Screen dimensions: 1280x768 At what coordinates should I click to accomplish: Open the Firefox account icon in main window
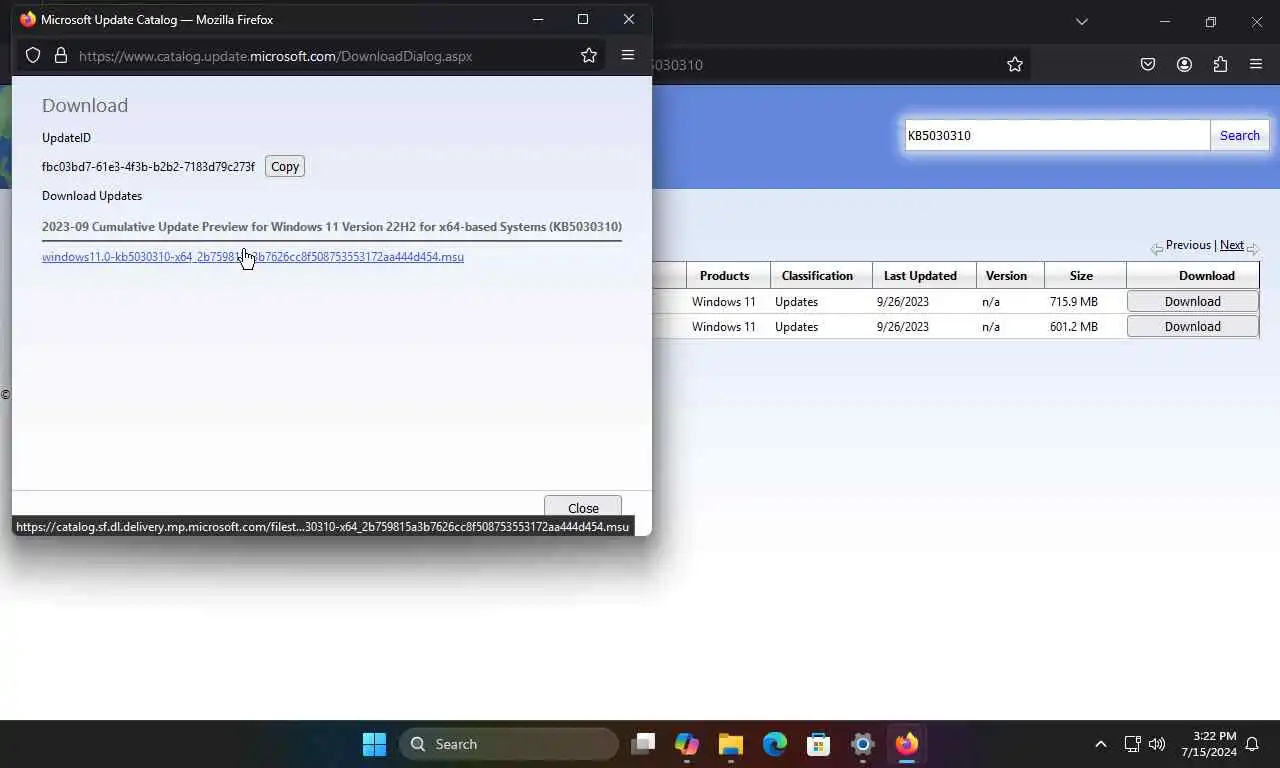pos(1184,64)
